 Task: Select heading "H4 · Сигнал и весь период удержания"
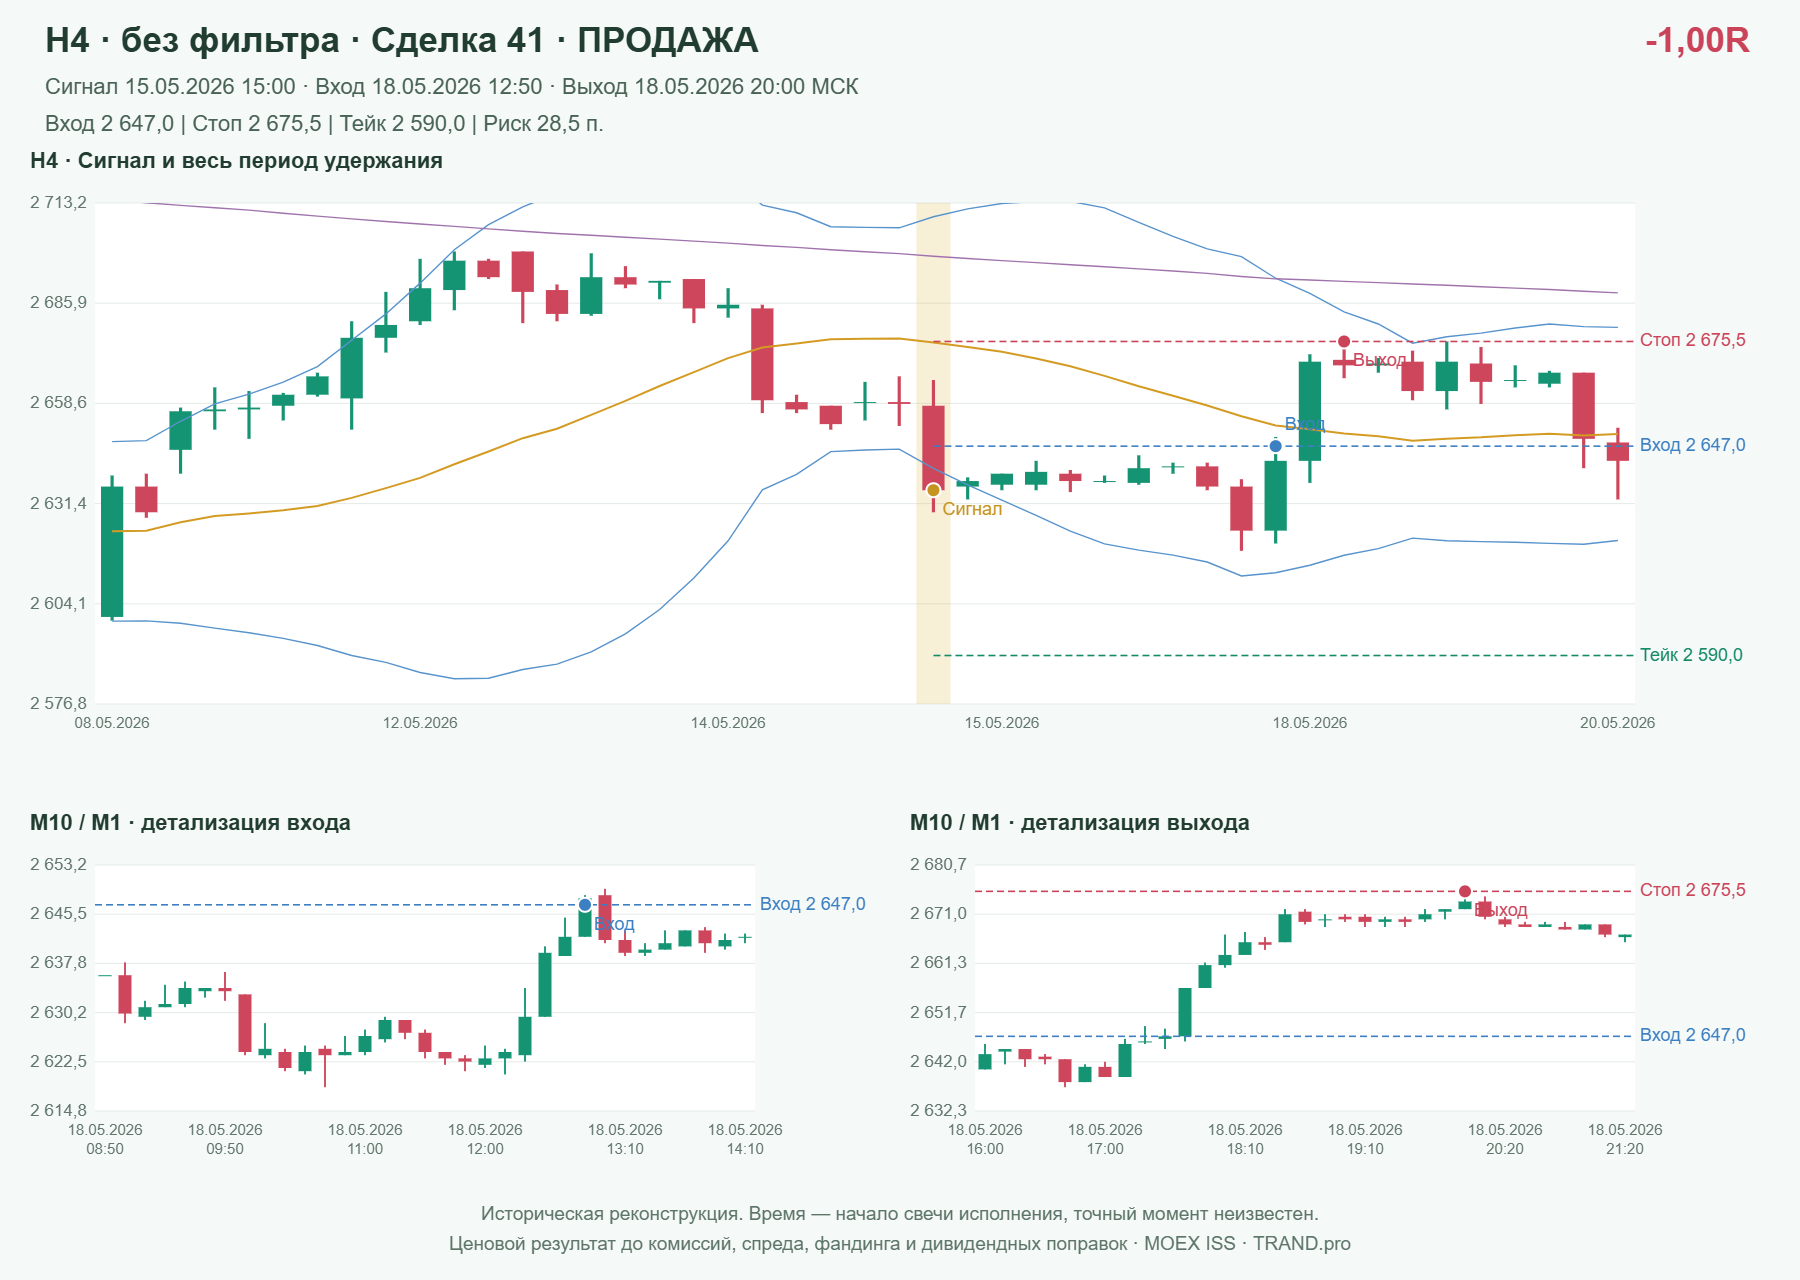[x=236, y=161]
